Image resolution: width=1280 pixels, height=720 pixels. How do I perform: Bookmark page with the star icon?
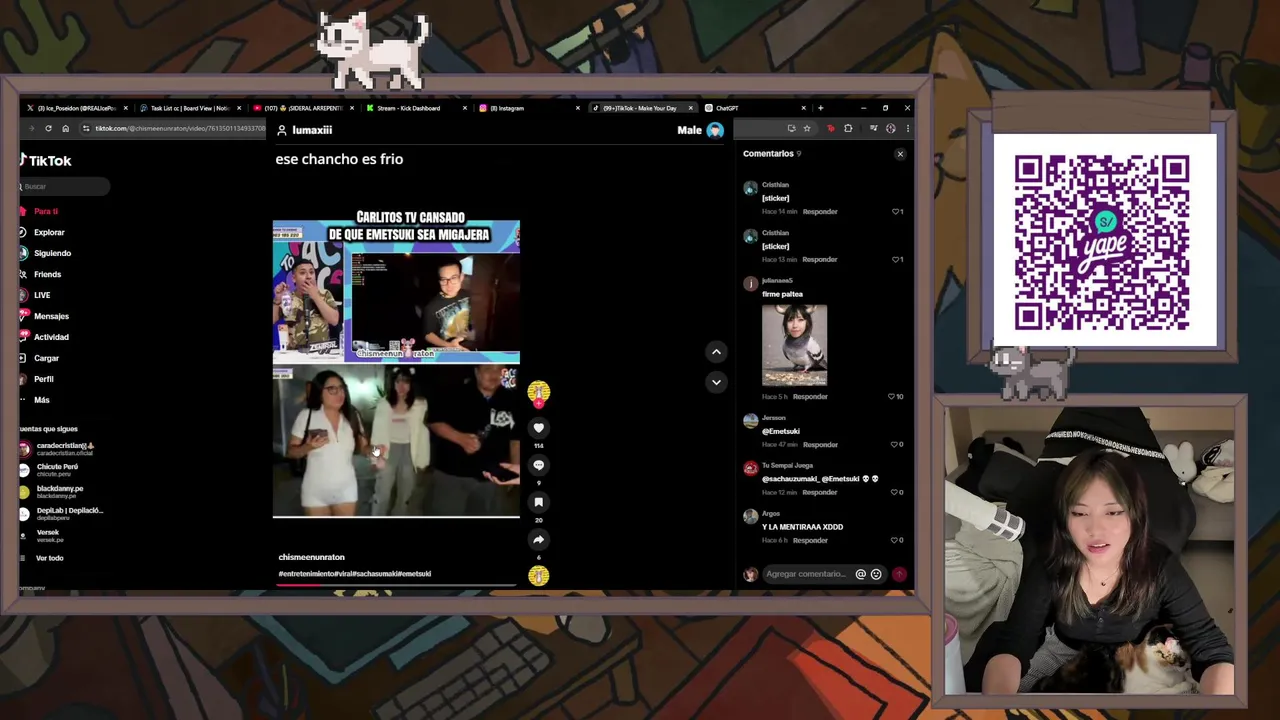click(807, 129)
